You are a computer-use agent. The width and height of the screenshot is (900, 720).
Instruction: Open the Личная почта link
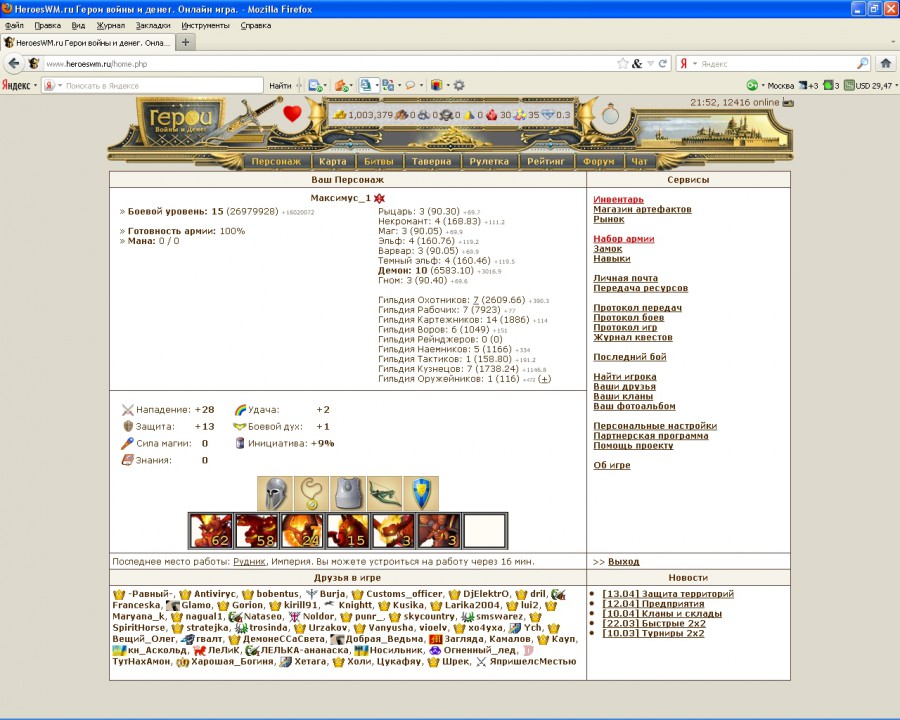coord(626,278)
